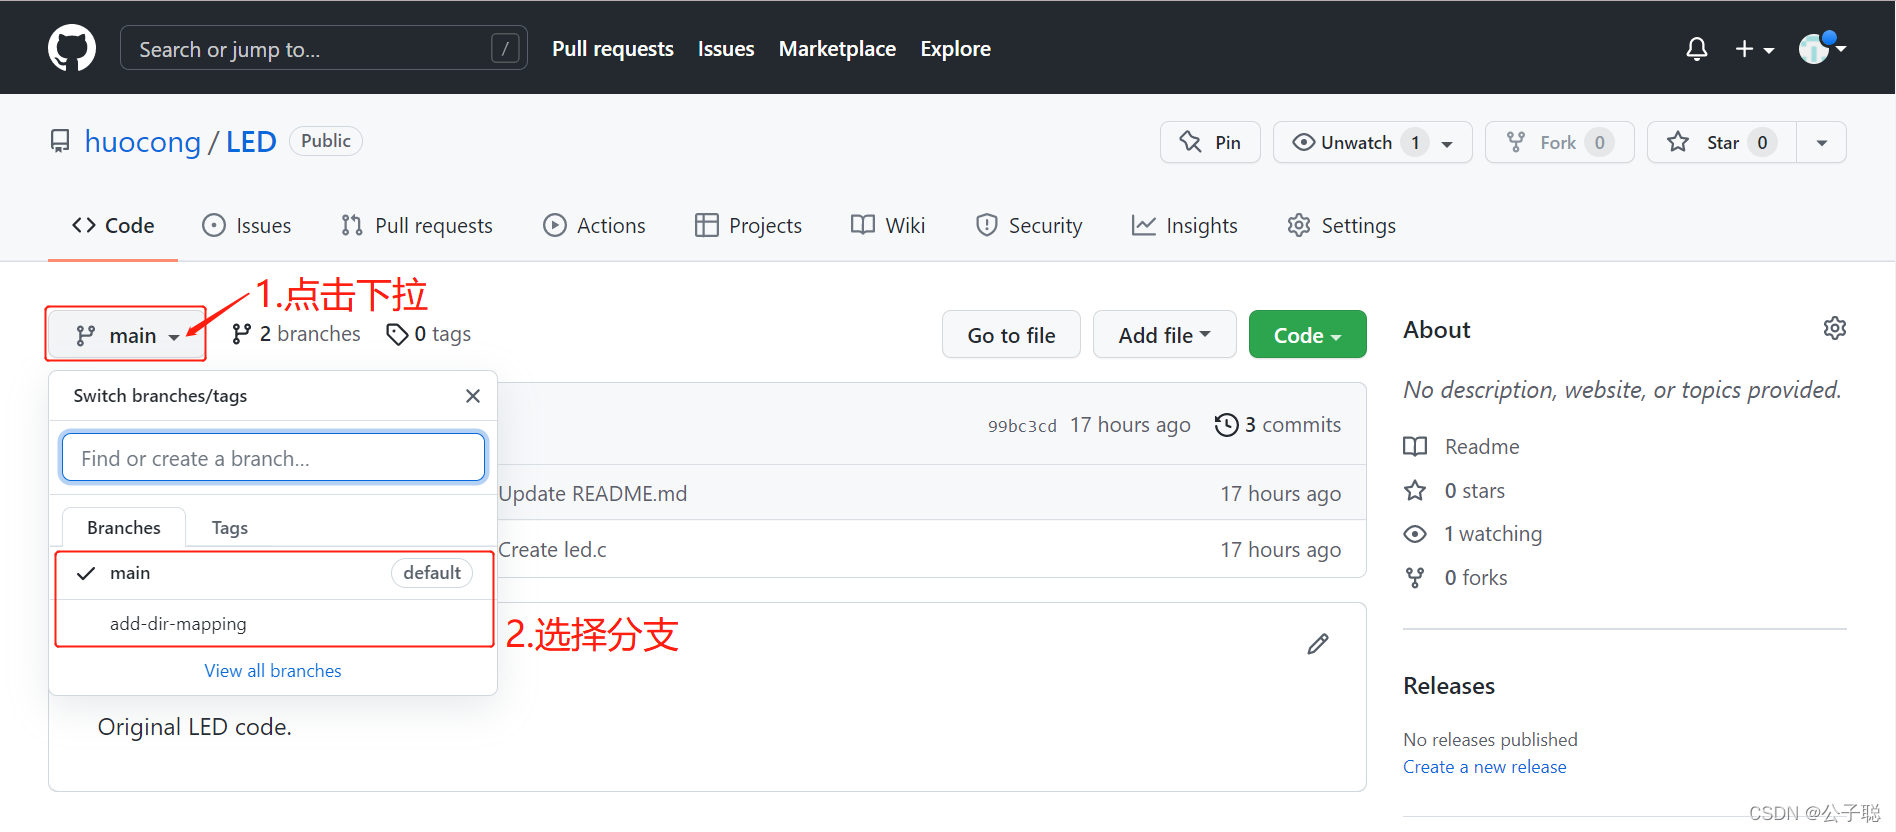The image size is (1896, 832).
Task: Open the notifications bell
Action: click(1696, 48)
